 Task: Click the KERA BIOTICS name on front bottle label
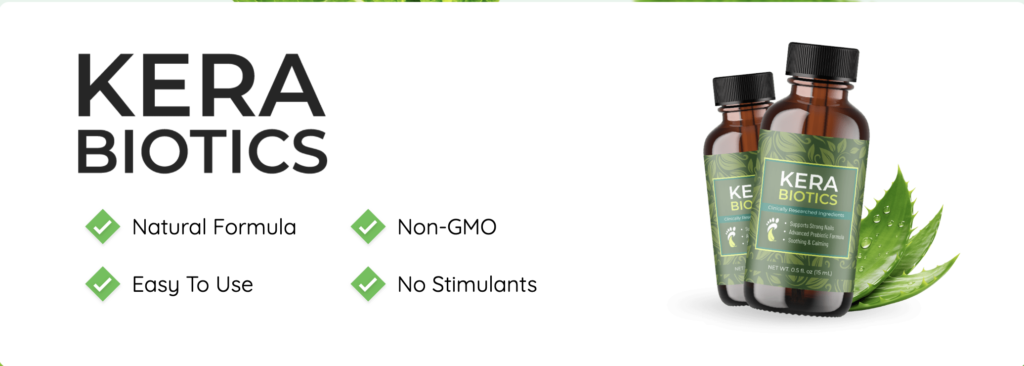809,188
